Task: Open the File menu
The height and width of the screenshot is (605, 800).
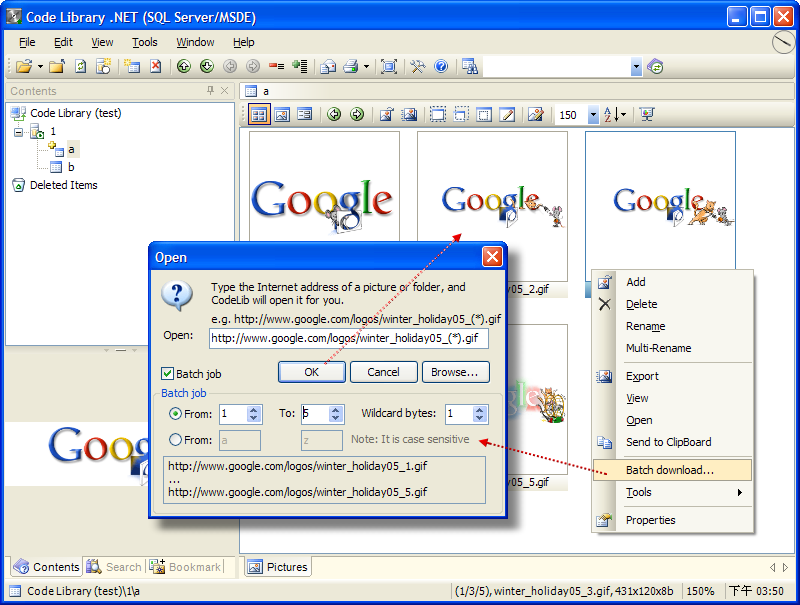Action: tap(27, 42)
